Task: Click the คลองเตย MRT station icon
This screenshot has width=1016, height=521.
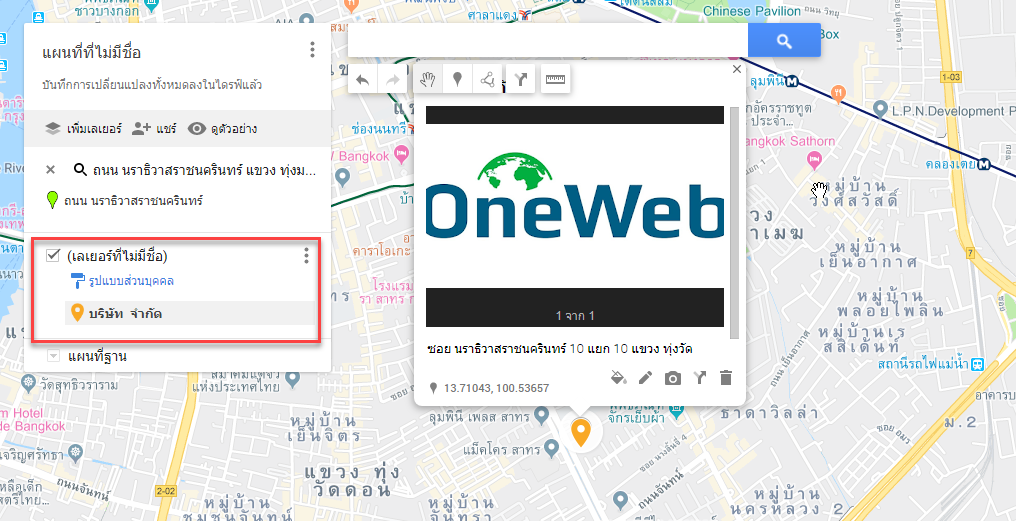Action: [985, 164]
